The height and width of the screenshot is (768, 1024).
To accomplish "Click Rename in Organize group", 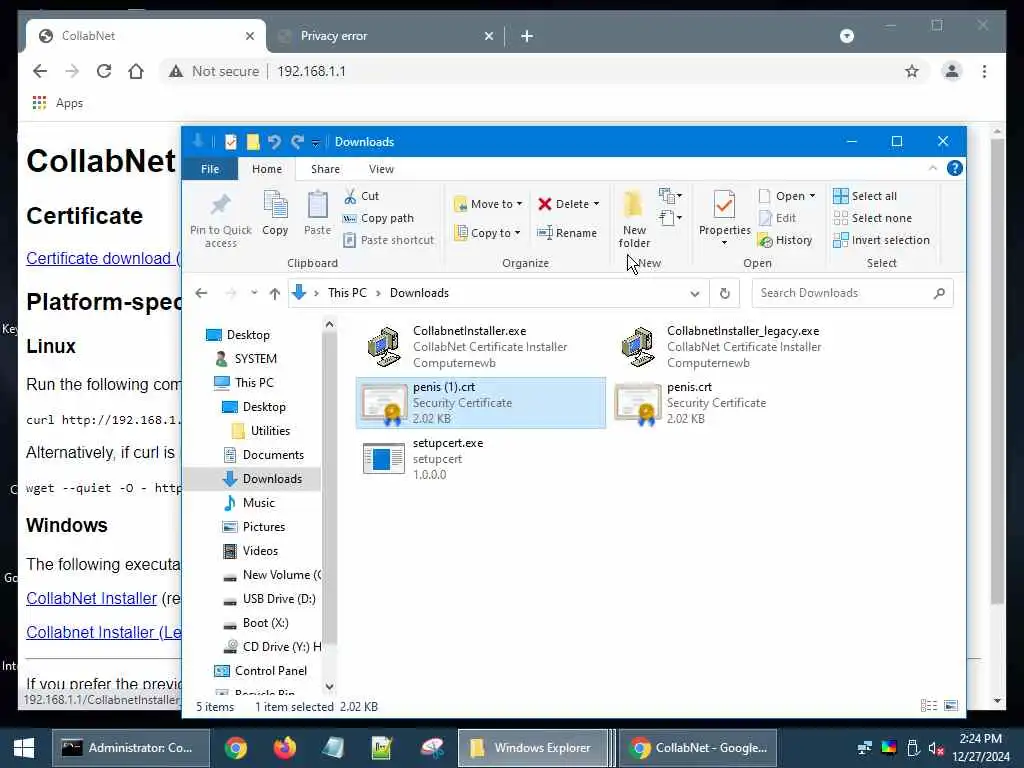I will [567, 233].
